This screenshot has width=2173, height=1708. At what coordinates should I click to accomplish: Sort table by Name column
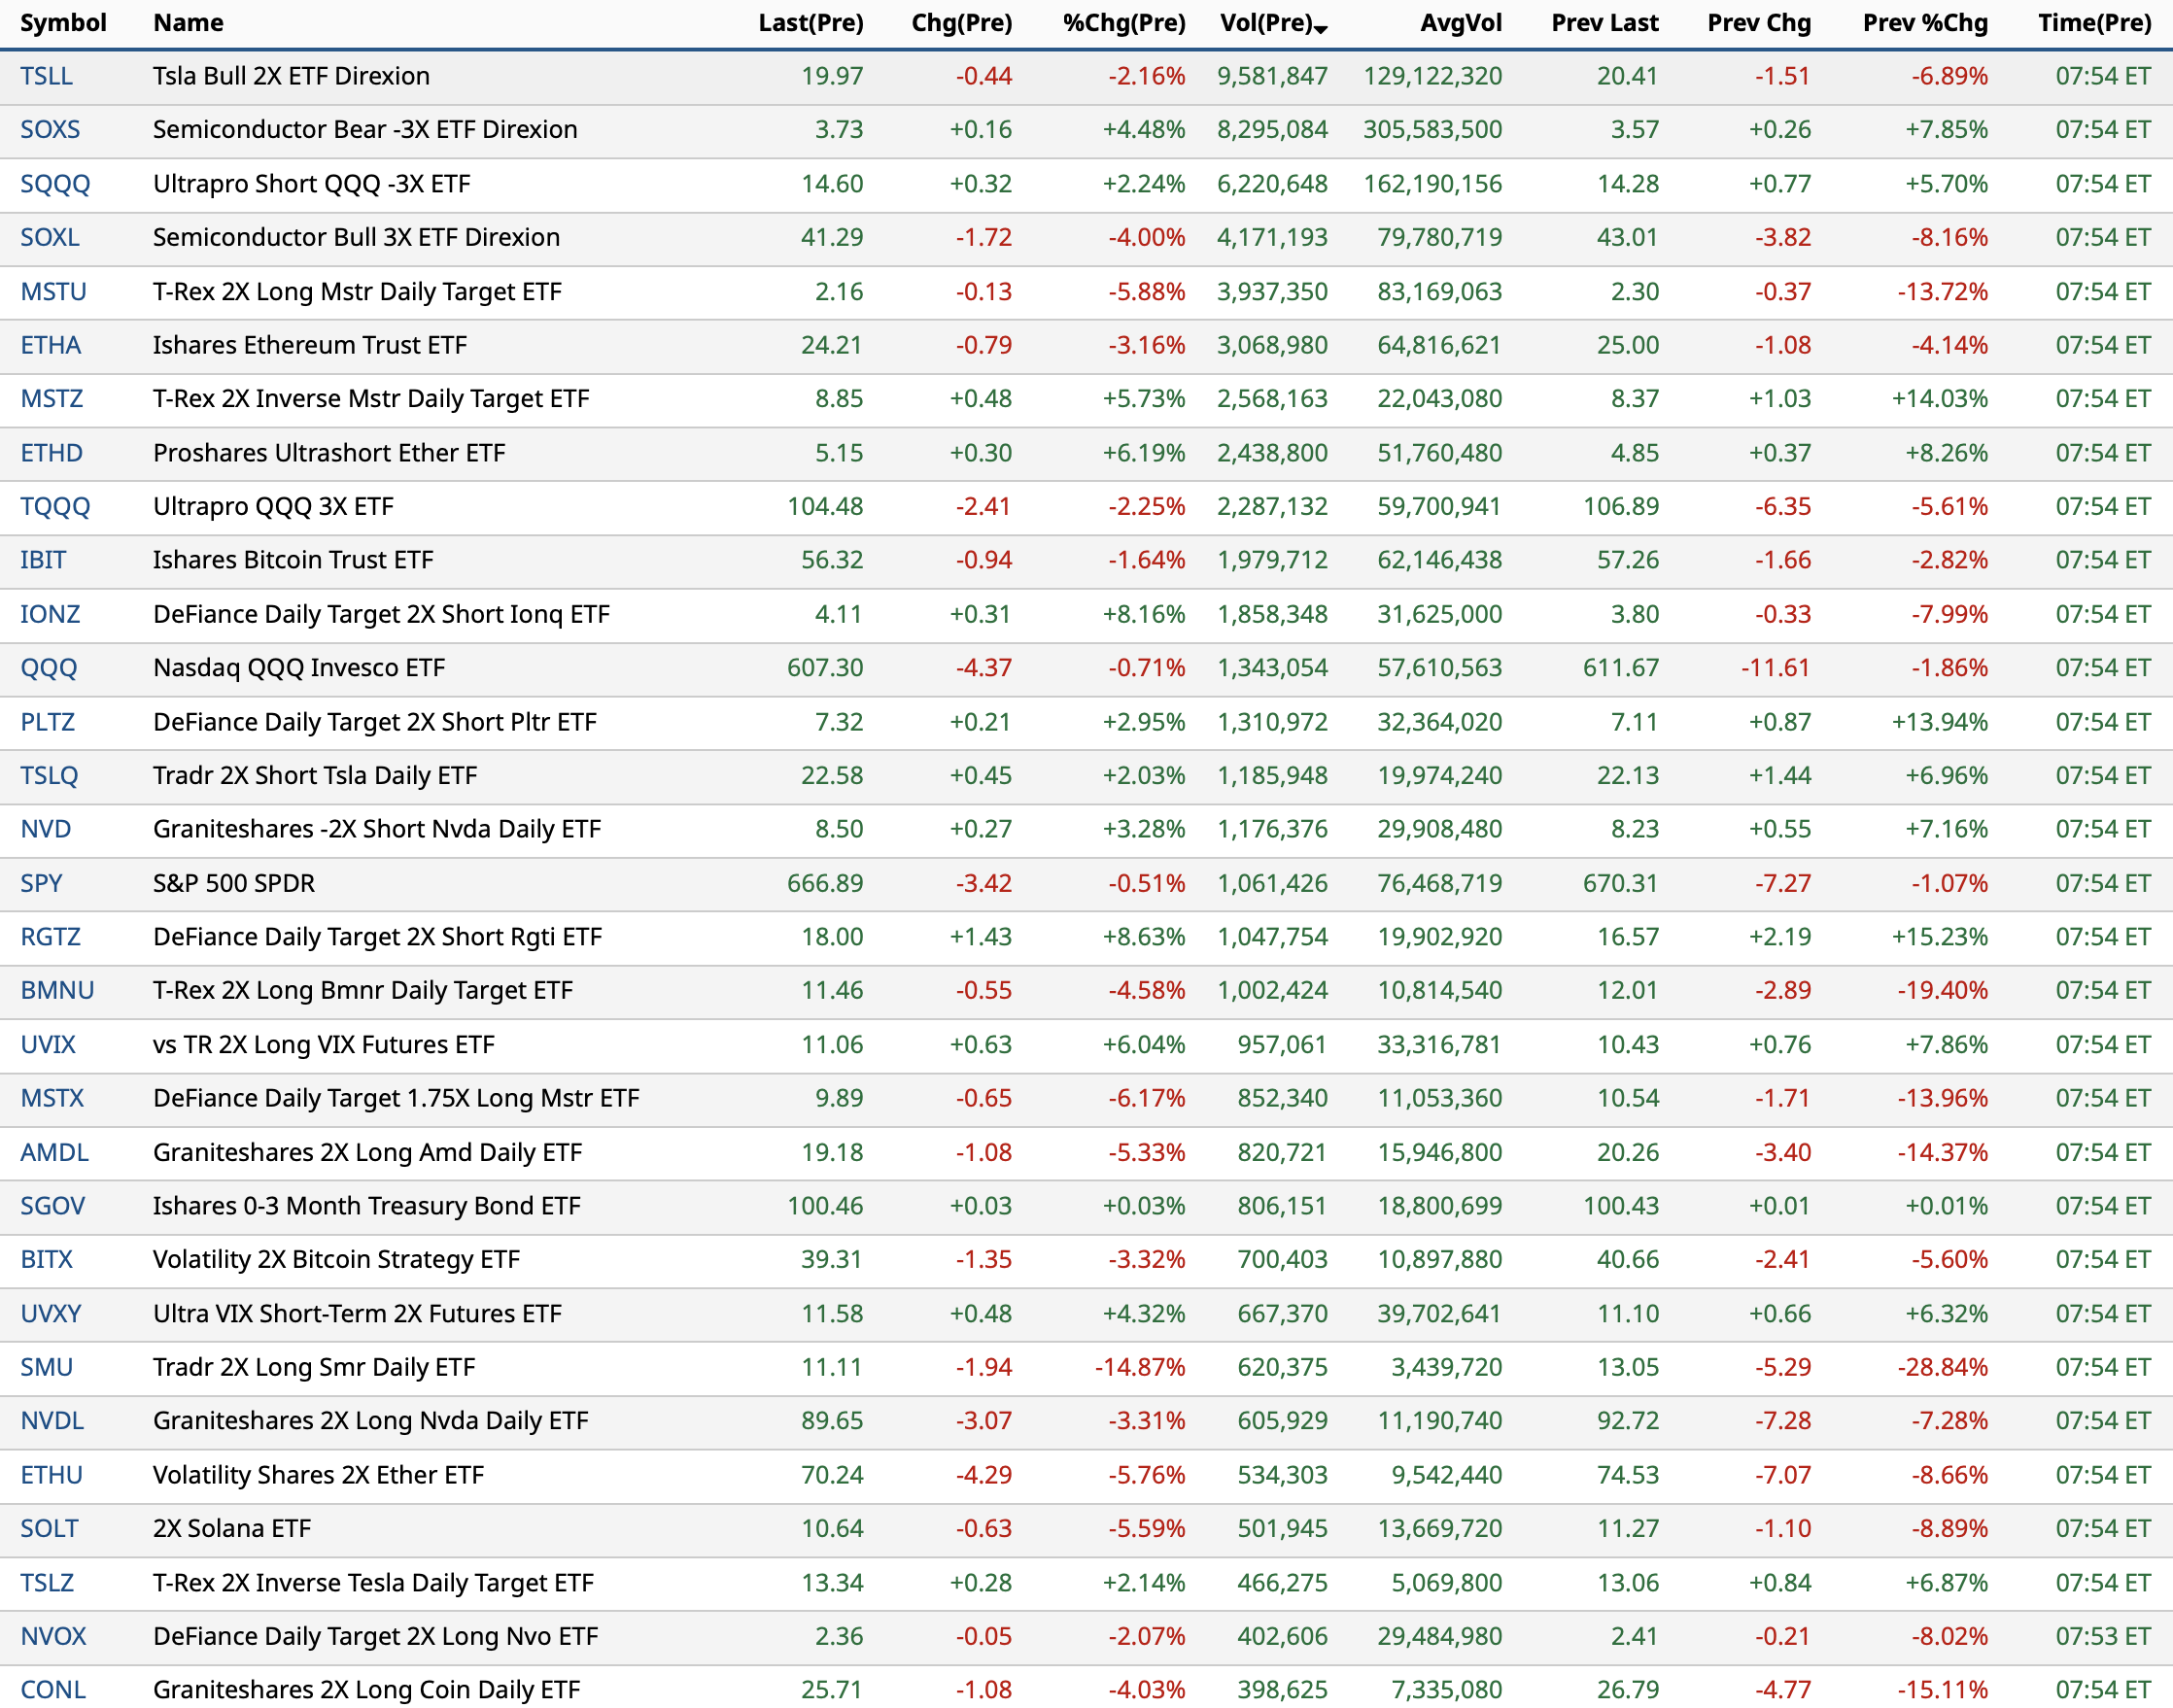pos(188,23)
